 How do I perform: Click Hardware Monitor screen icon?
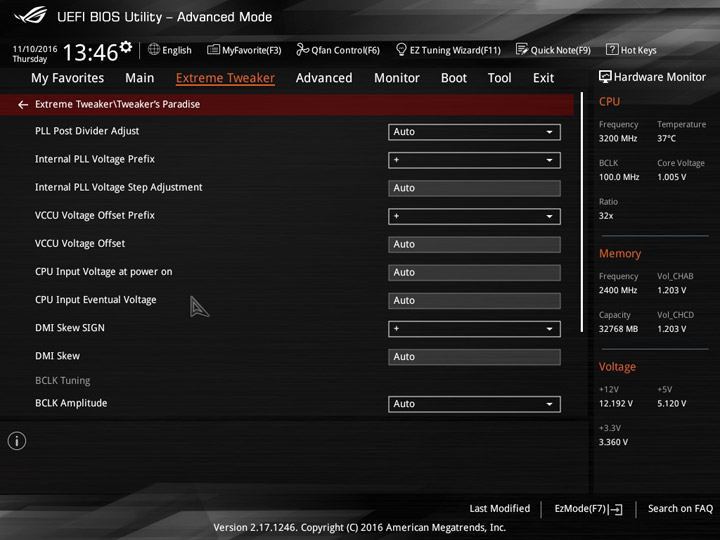[x=605, y=77]
